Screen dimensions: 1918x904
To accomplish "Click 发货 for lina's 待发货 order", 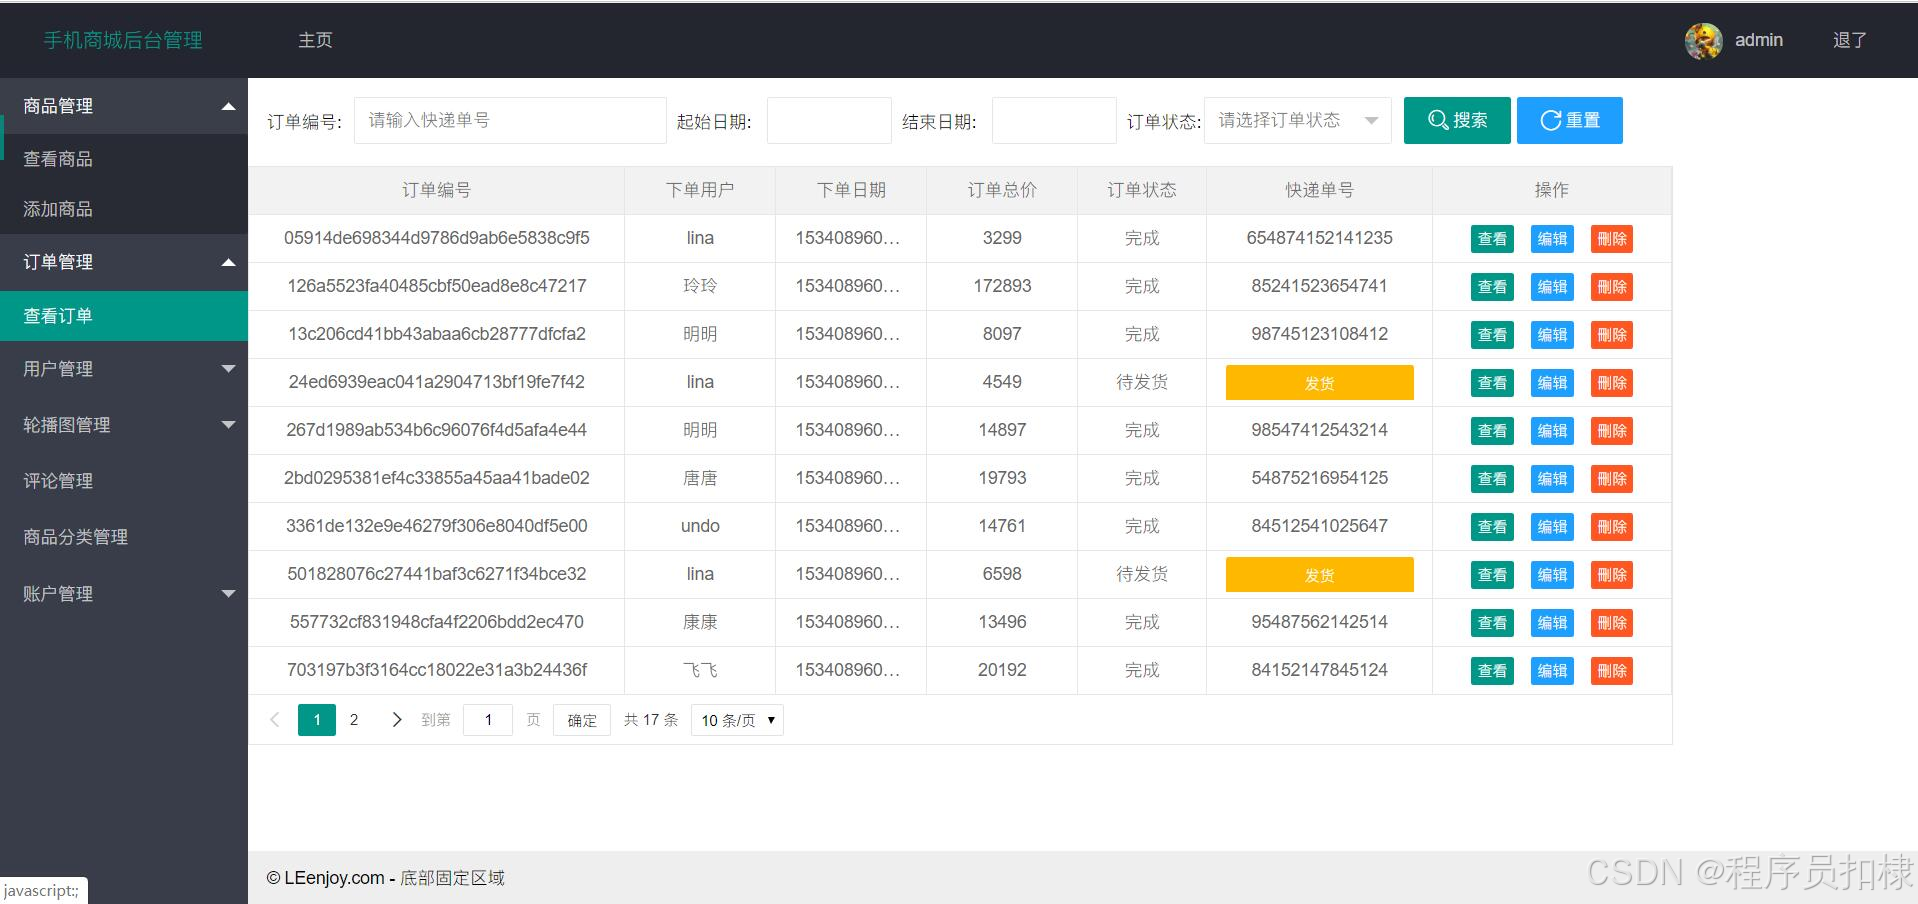I will pos(1318,382).
